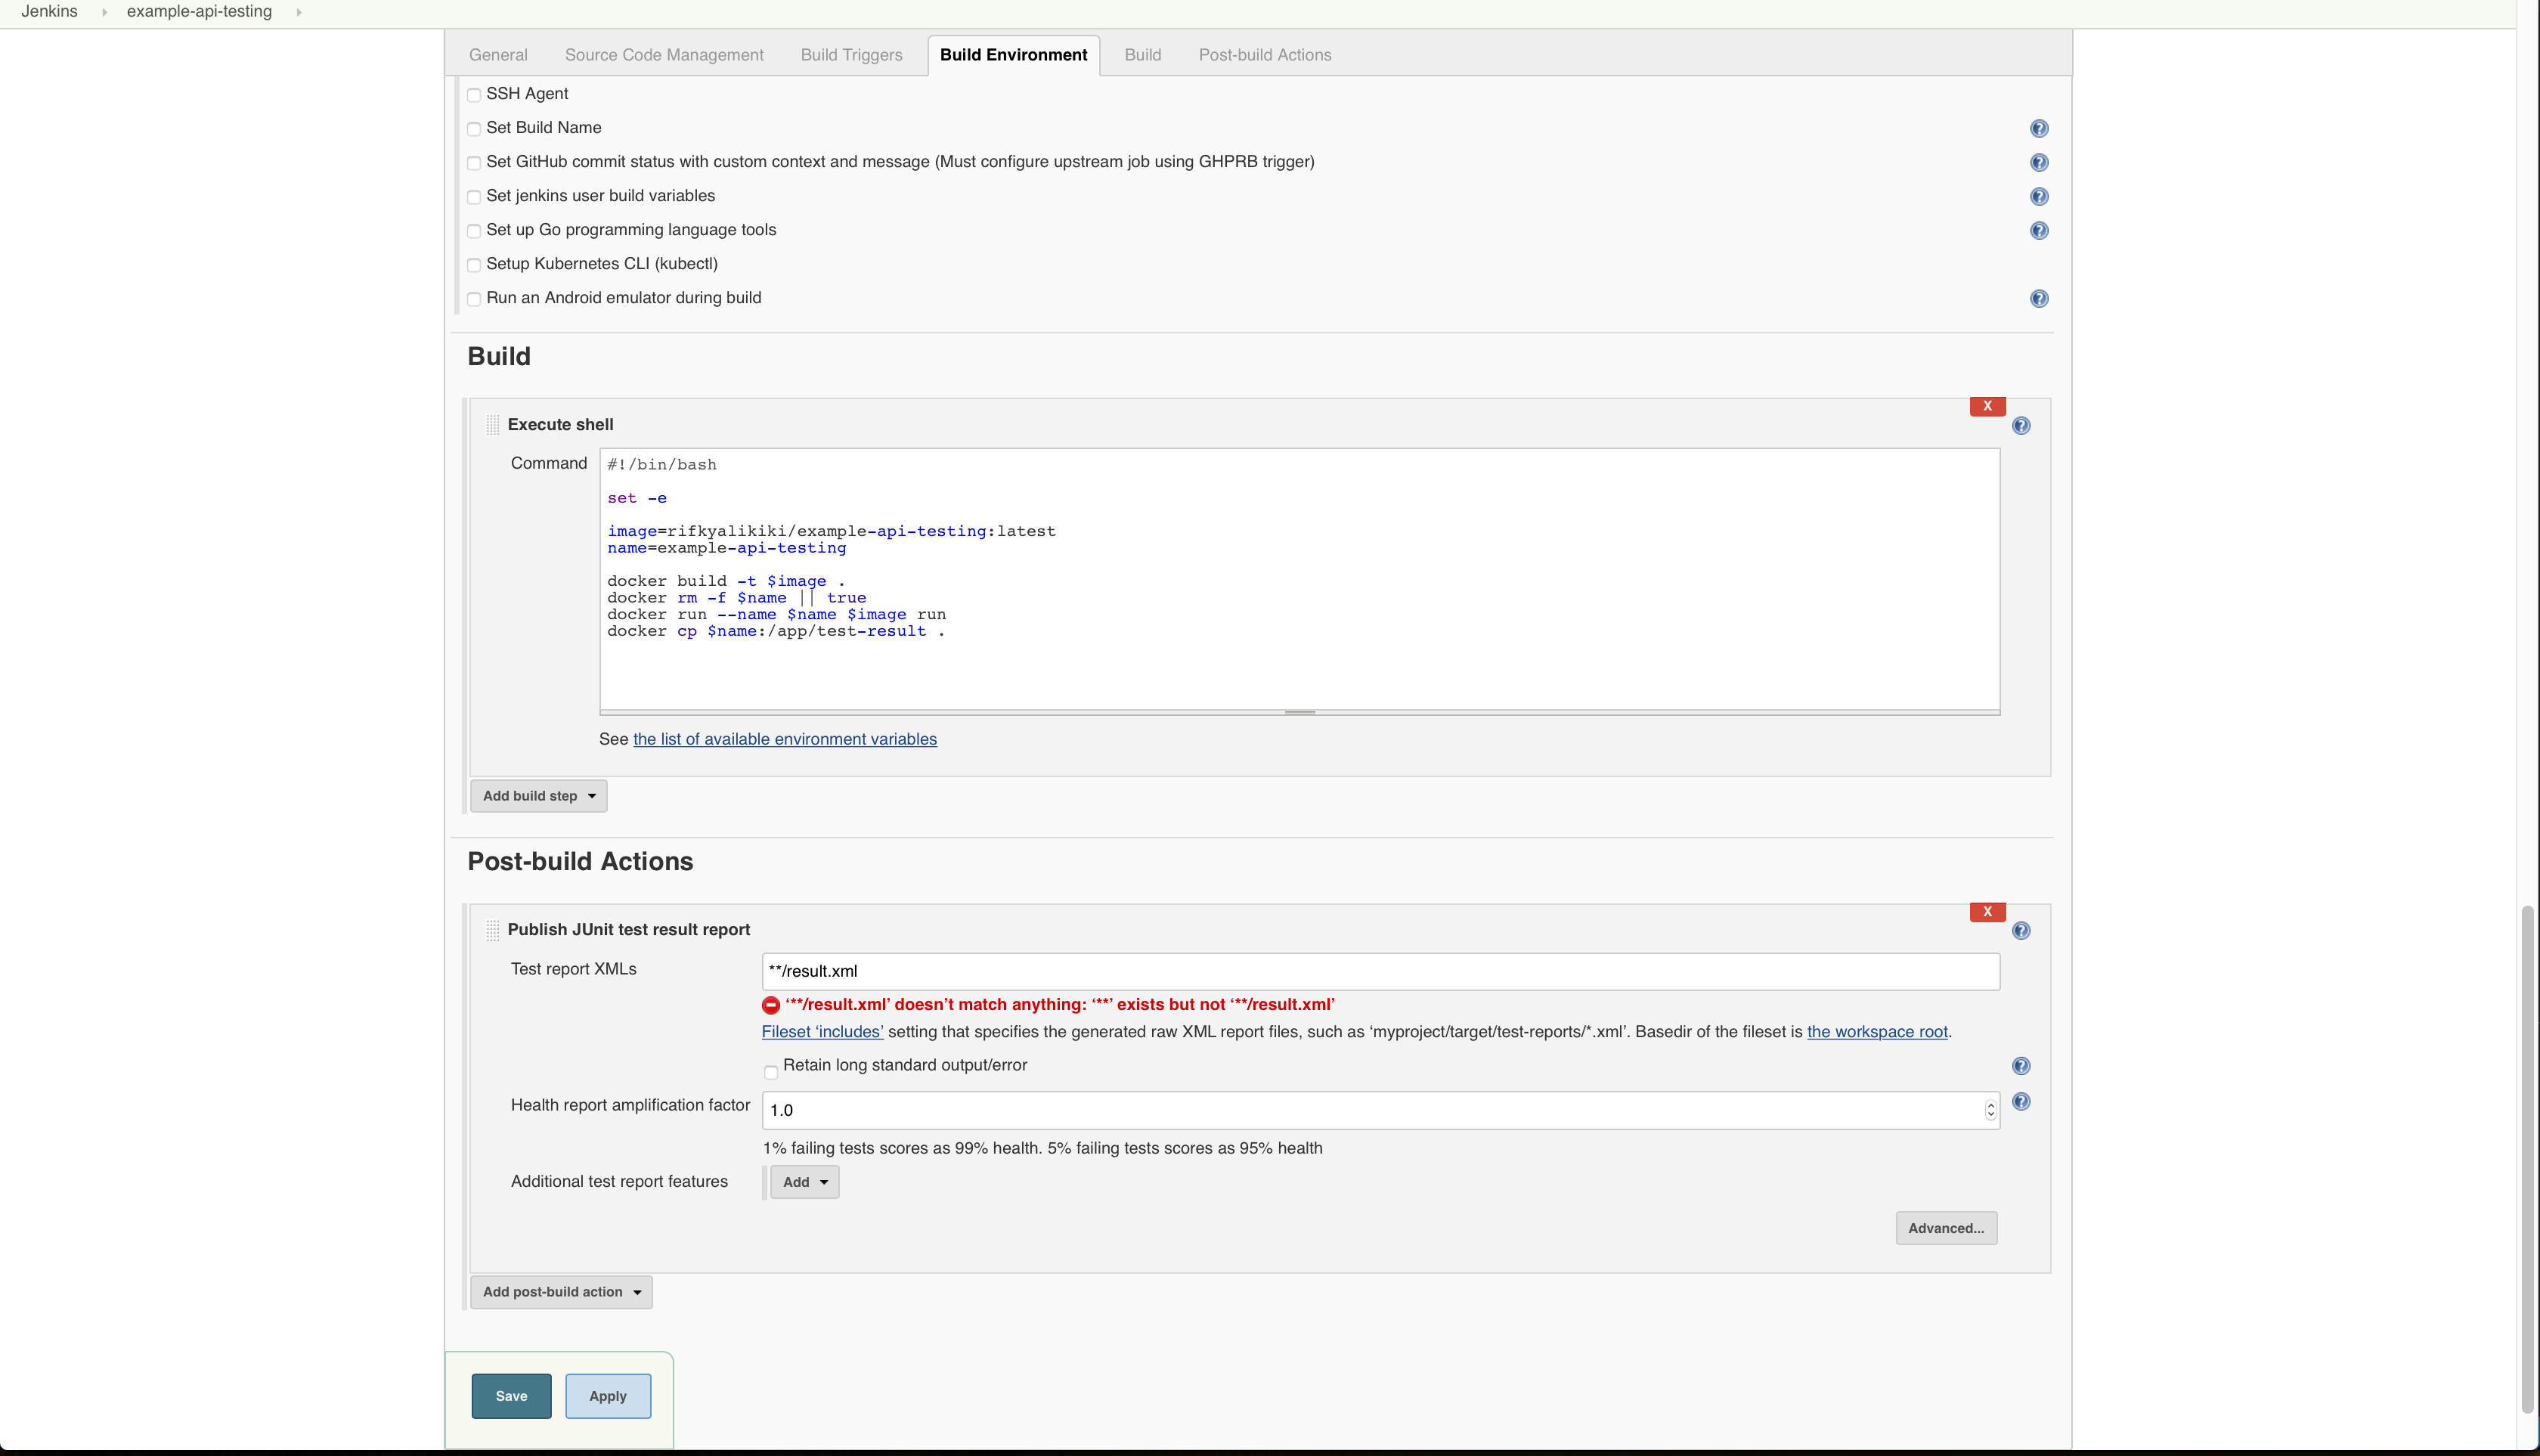Click the 1% failing tests scores description
The height and width of the screenshot is (1456, 2540).
[x=1042, y=1148]
